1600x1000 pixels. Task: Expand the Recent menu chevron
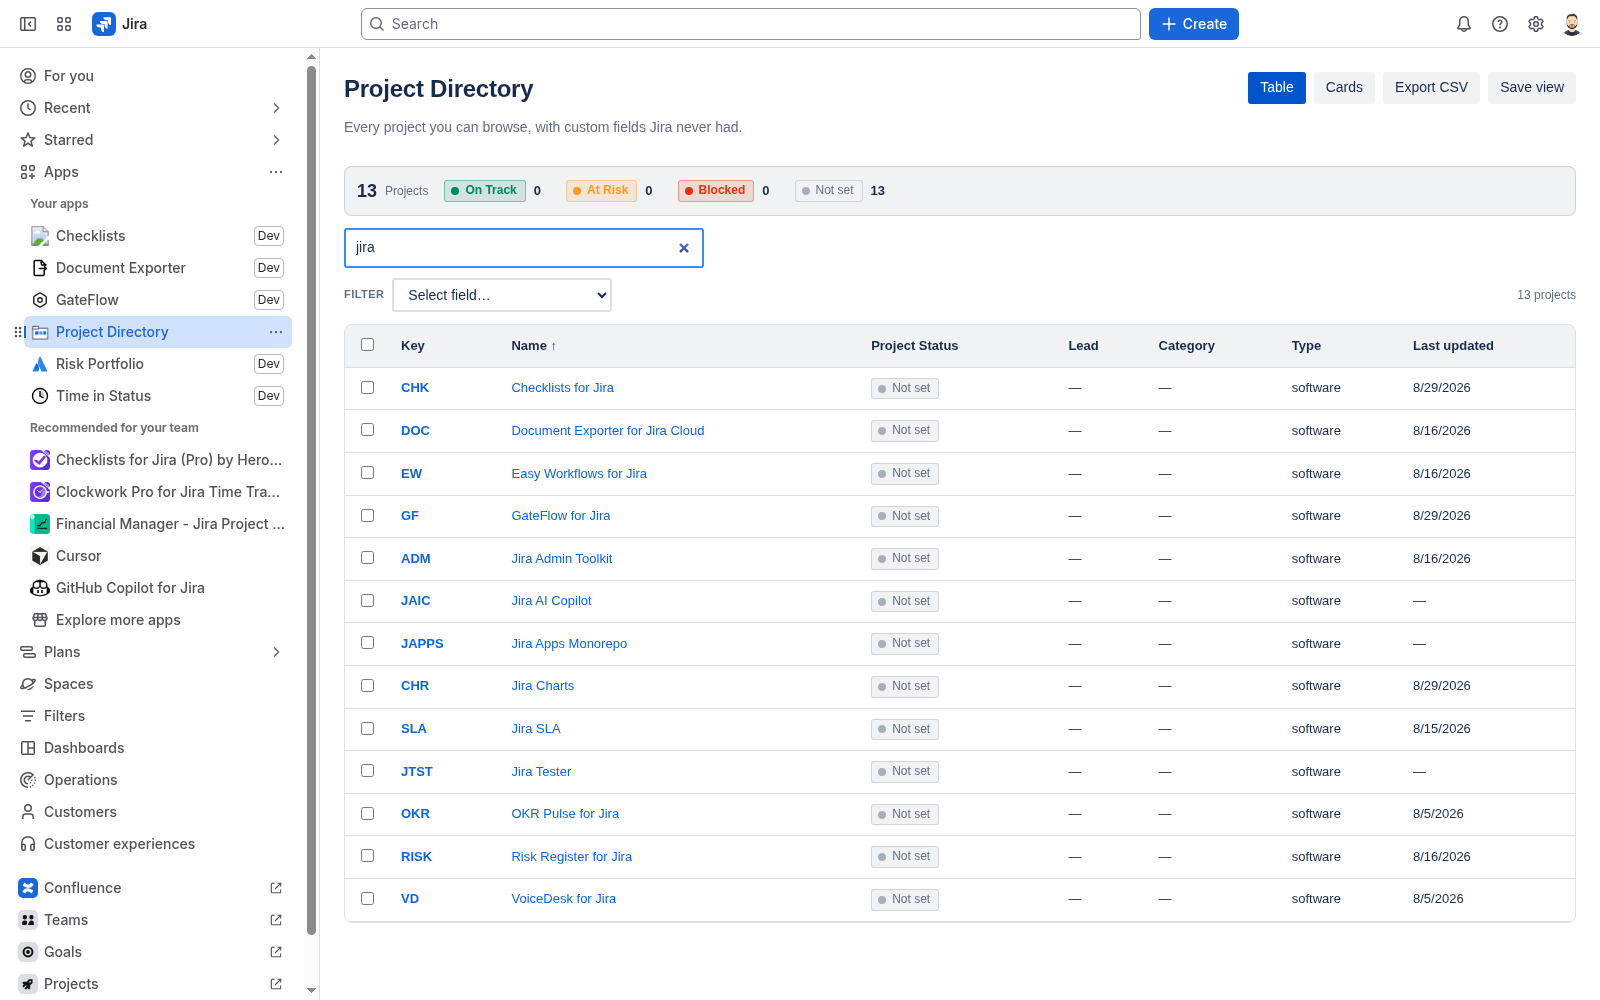pyautogui.click(x=276, y=108)
